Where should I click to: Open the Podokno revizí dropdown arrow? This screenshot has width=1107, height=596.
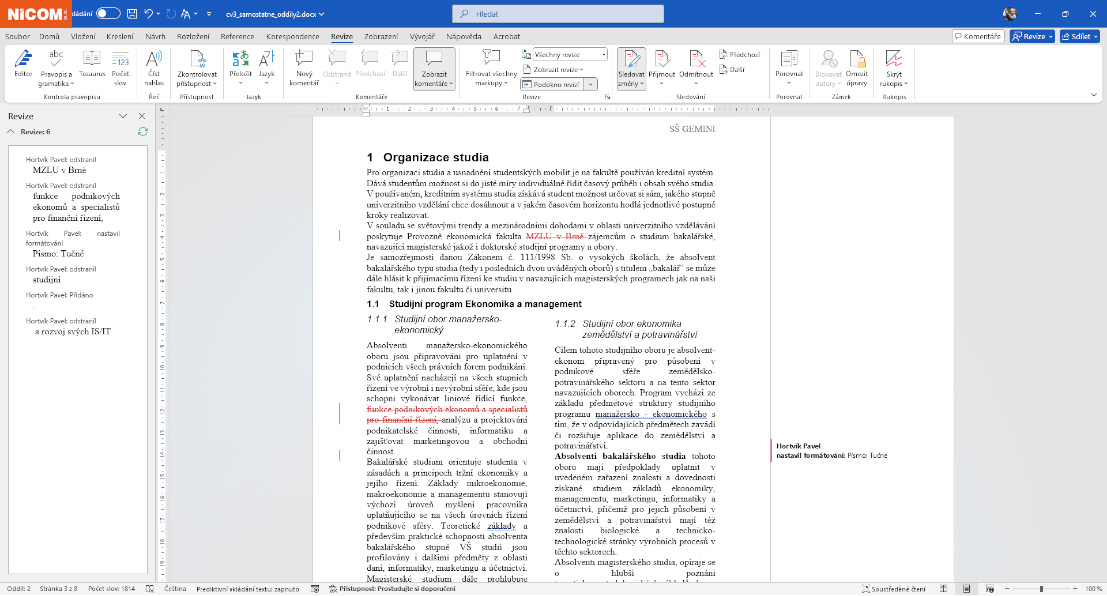[x=590, y=84]
